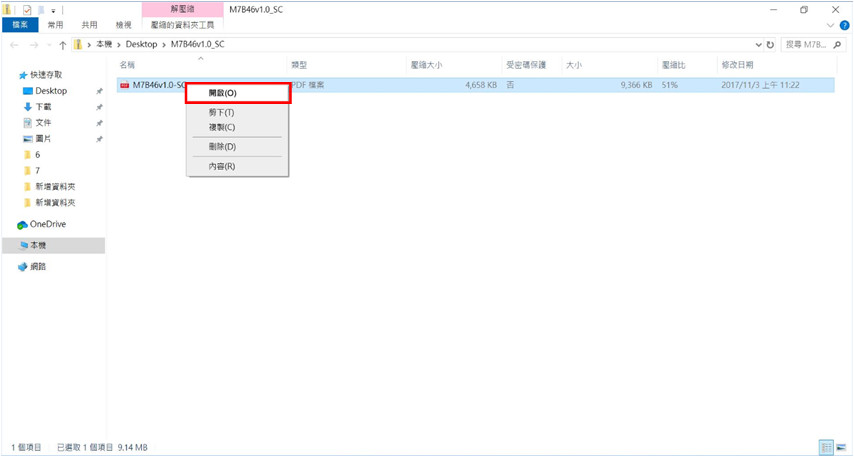Choose 複製(C) in the context menu
Image resolution: width=854 pixels, height=458 pixels.
[x=222, y=127]
